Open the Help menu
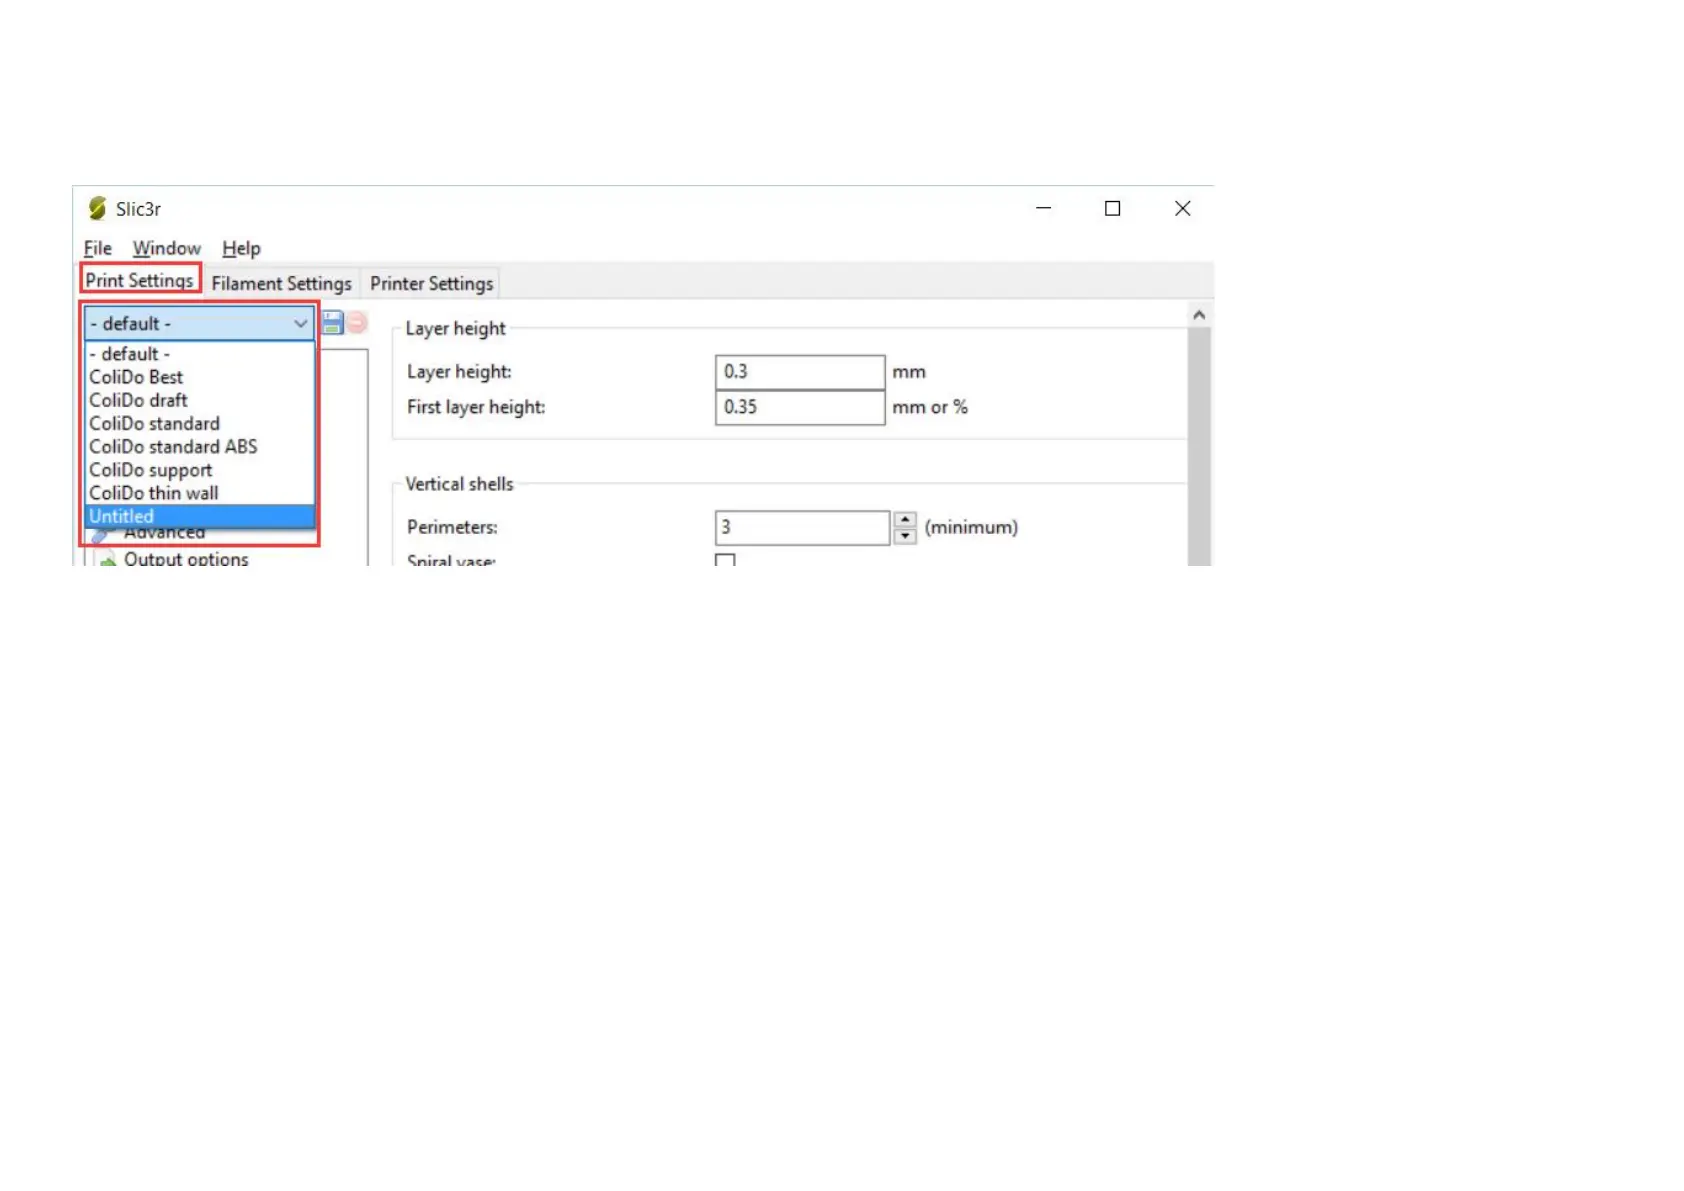Viewport: 1684px width, 1191px height. [x=241, y=248]
